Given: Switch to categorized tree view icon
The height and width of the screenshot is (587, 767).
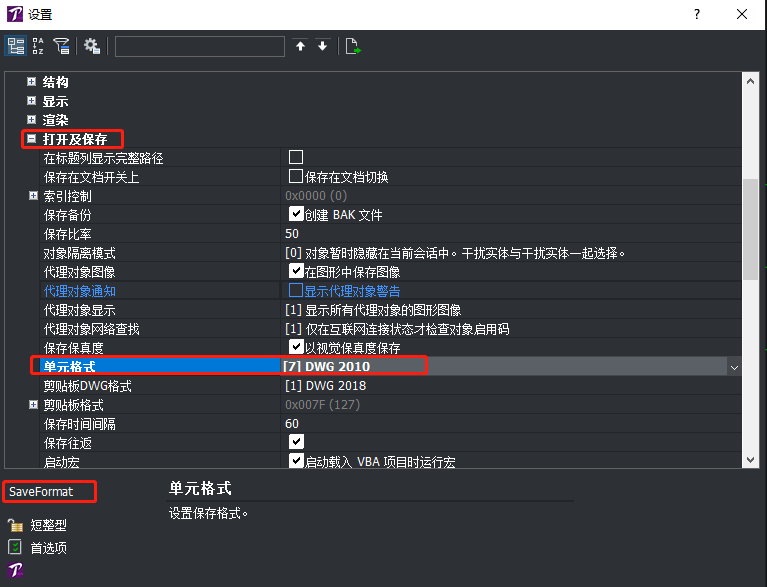Looking at the screenshot, I should [16, 46].
